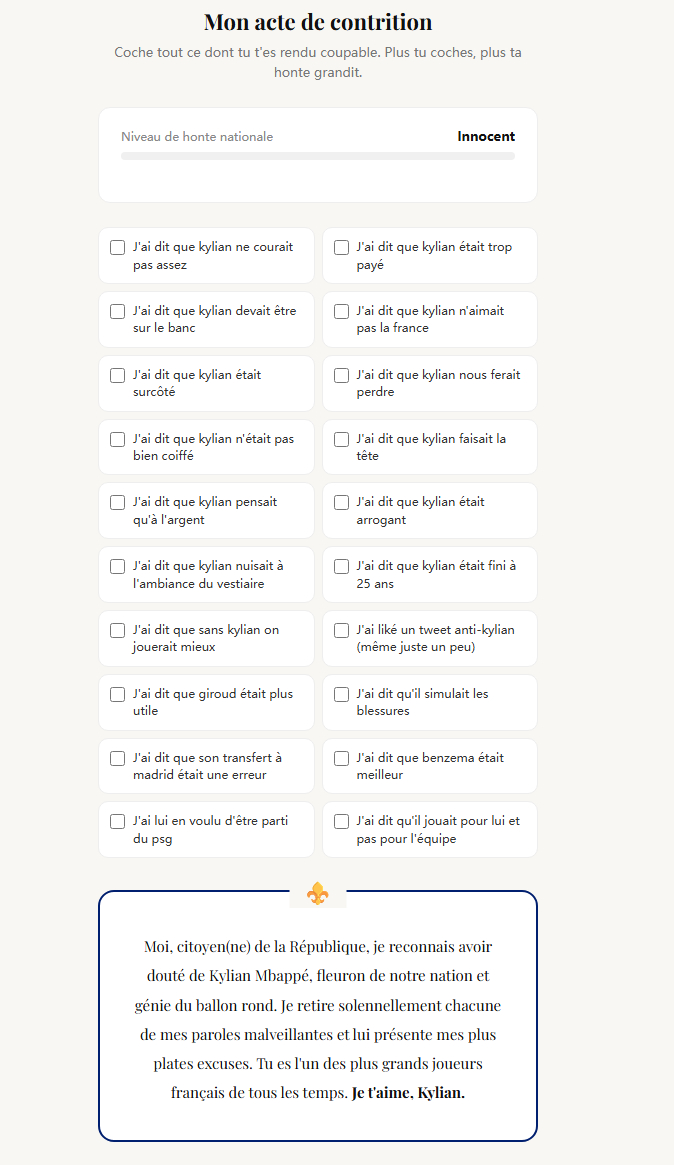Click the national shame level progress bar
Screen dimensions: 674x1165
tap(318, 156)
